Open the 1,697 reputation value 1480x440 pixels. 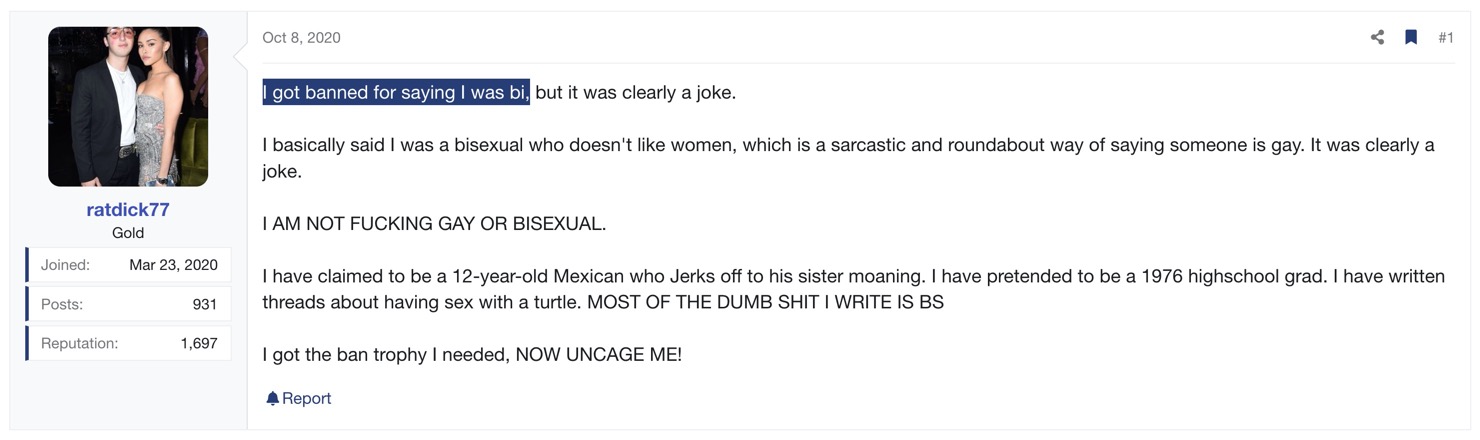pyautogui.click(x=199, y=343)
